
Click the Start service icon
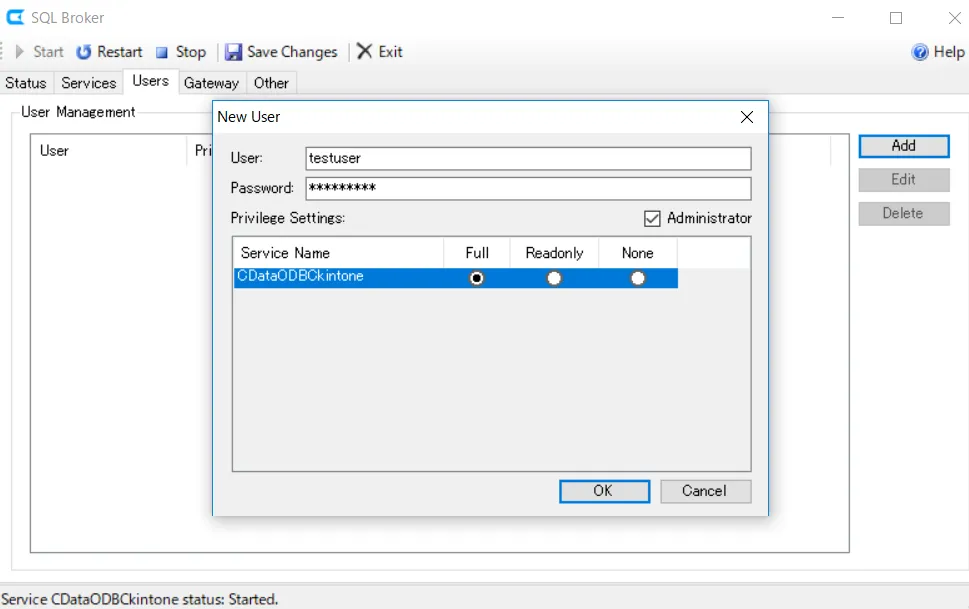point(20,51)
